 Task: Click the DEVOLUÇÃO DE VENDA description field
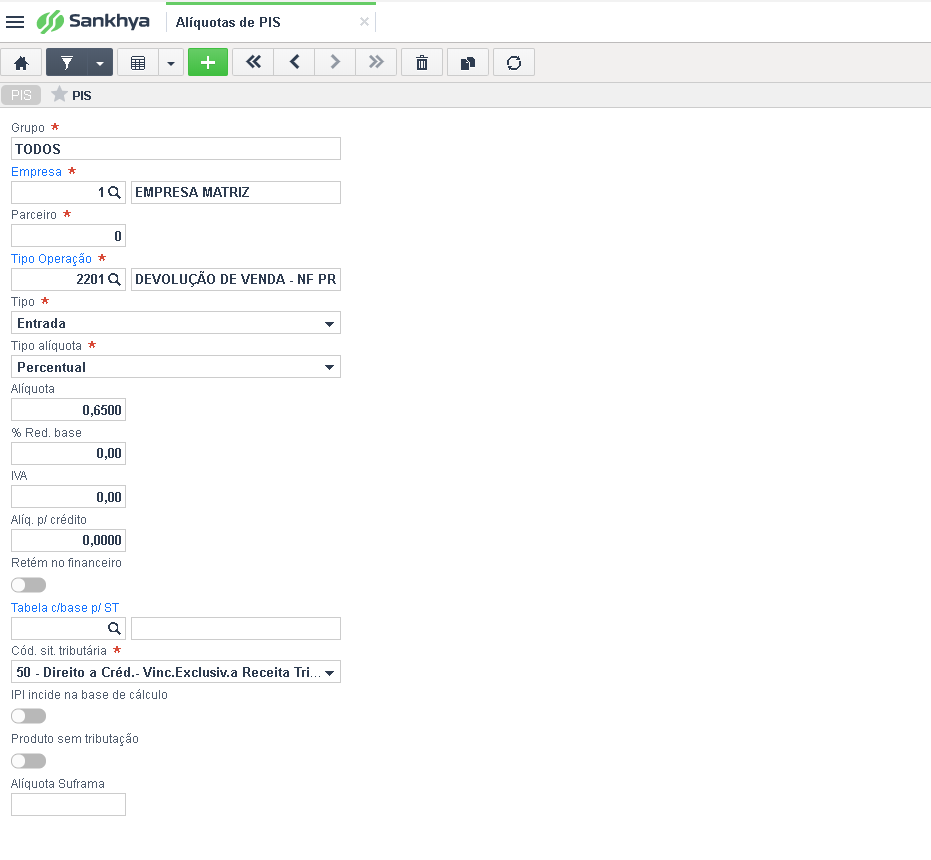pyautogui.click(x=236, y=279)
